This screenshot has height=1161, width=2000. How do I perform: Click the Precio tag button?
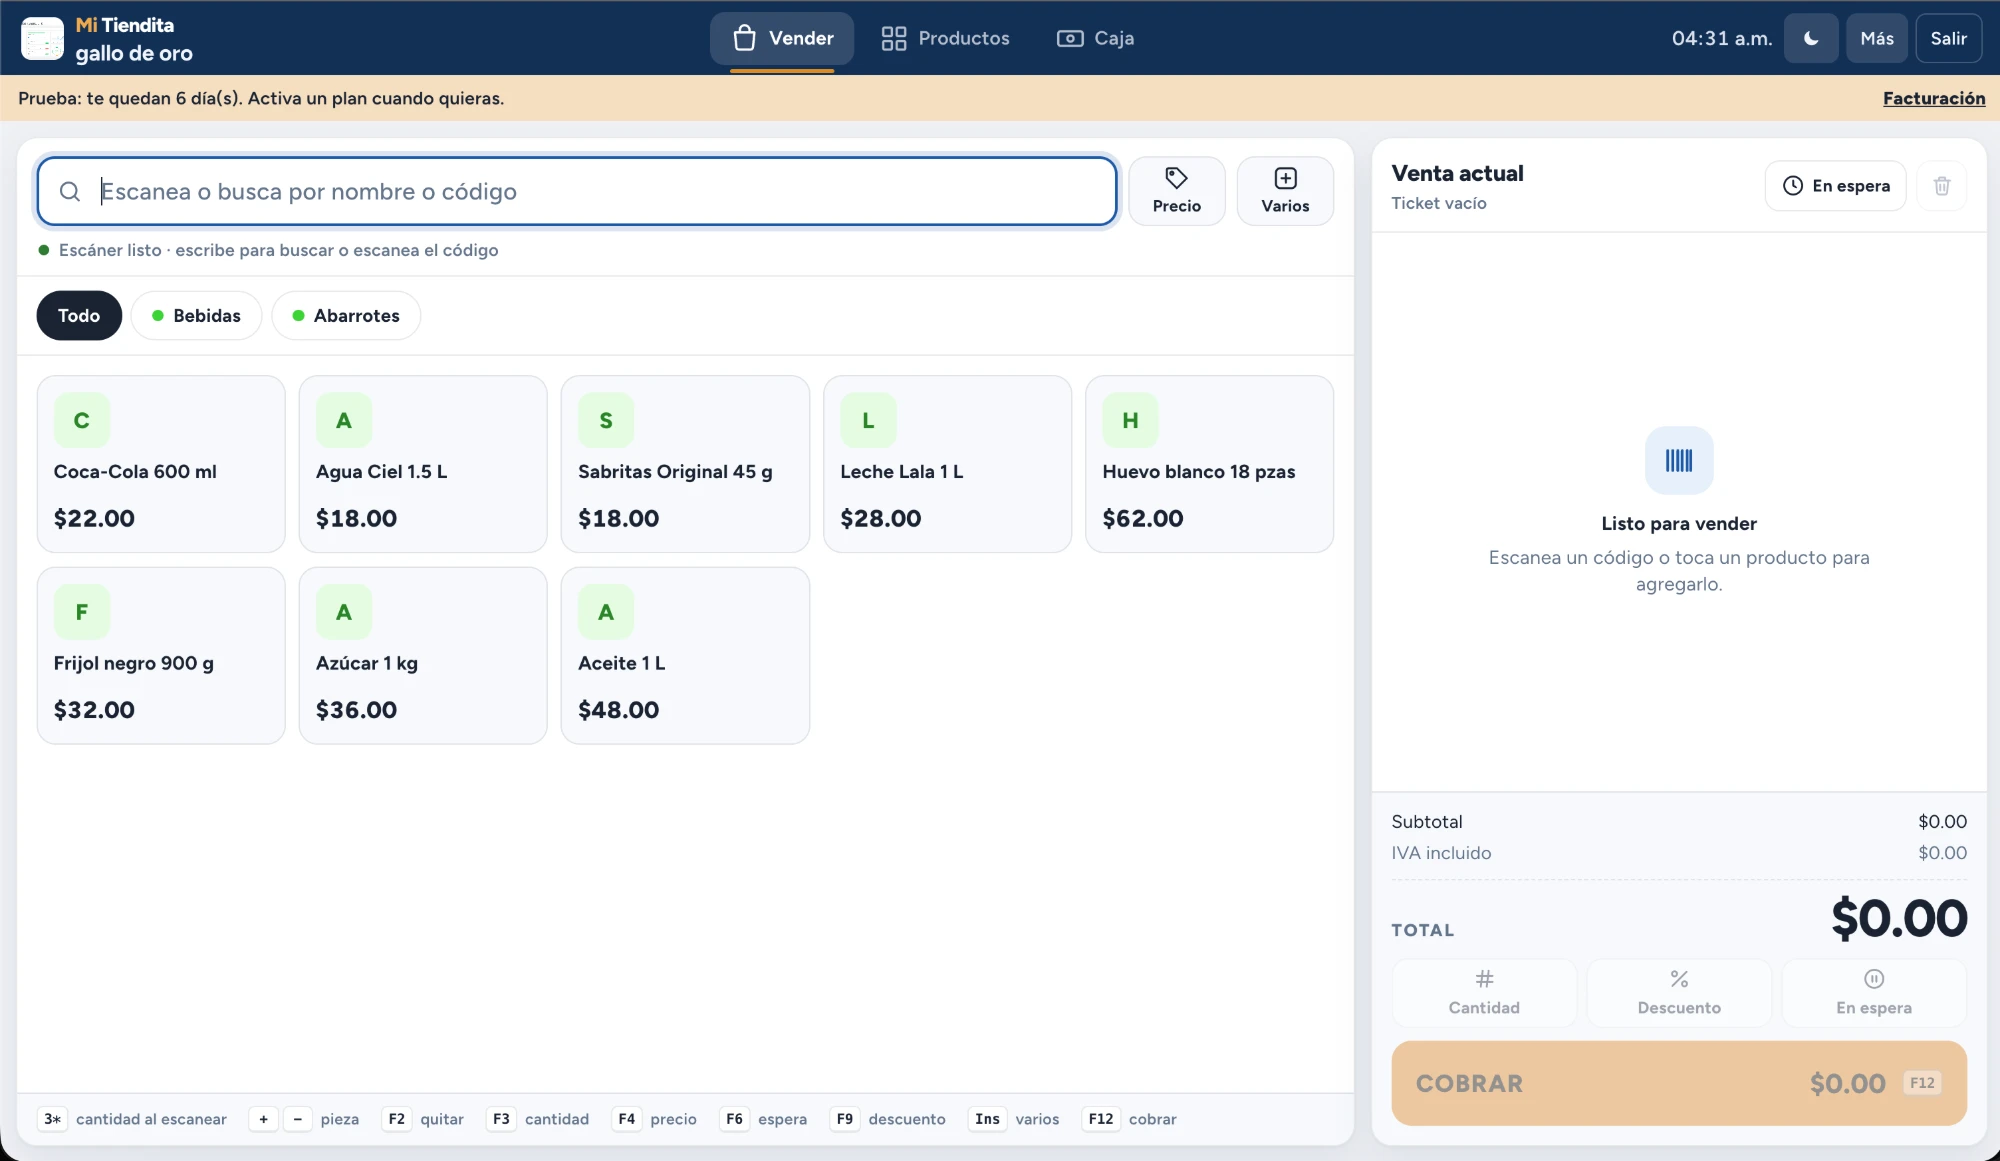pos(1176,191)
